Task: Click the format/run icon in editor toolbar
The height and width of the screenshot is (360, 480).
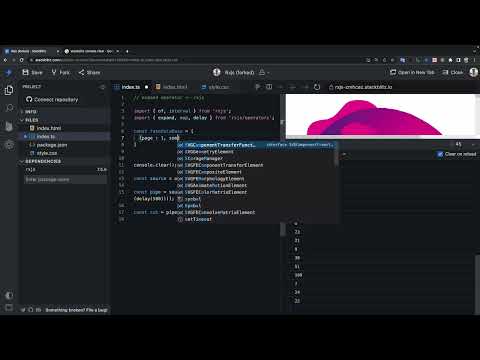Action: click(258, 87)
